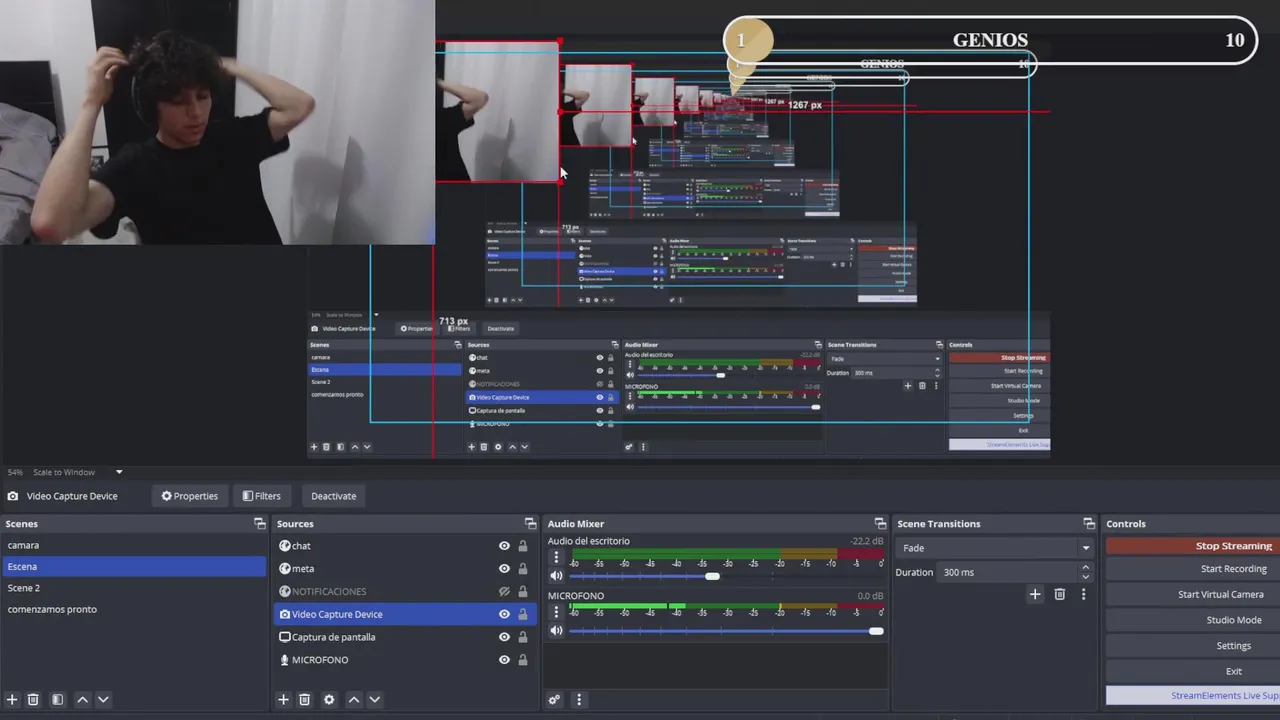Viewport: 1280px width, 720px height.
Task: Open advanced audio properties gear
Action: (x=554, y=700)
